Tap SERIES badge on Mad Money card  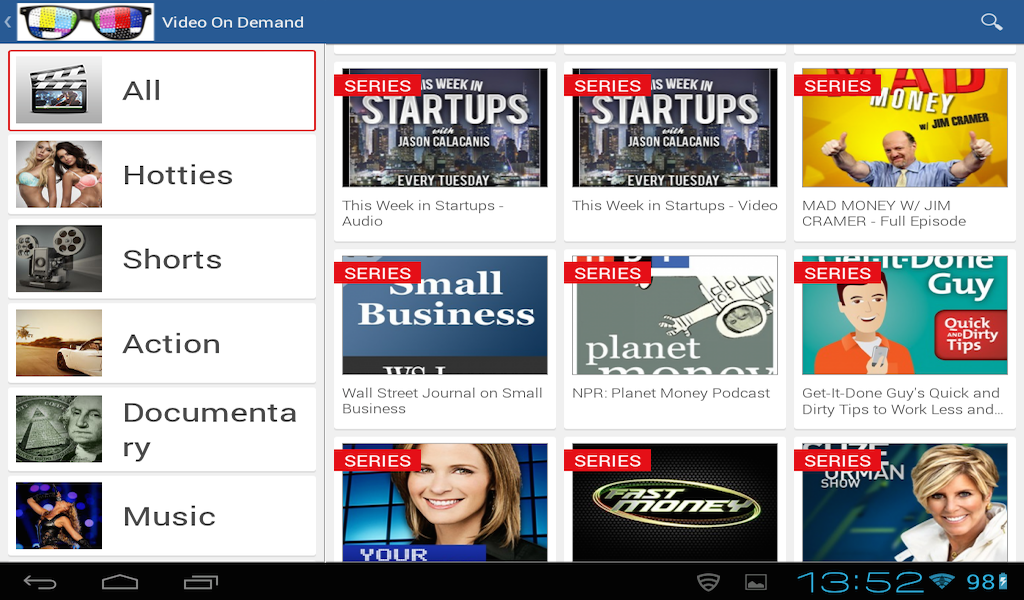[x=837, y=86]
